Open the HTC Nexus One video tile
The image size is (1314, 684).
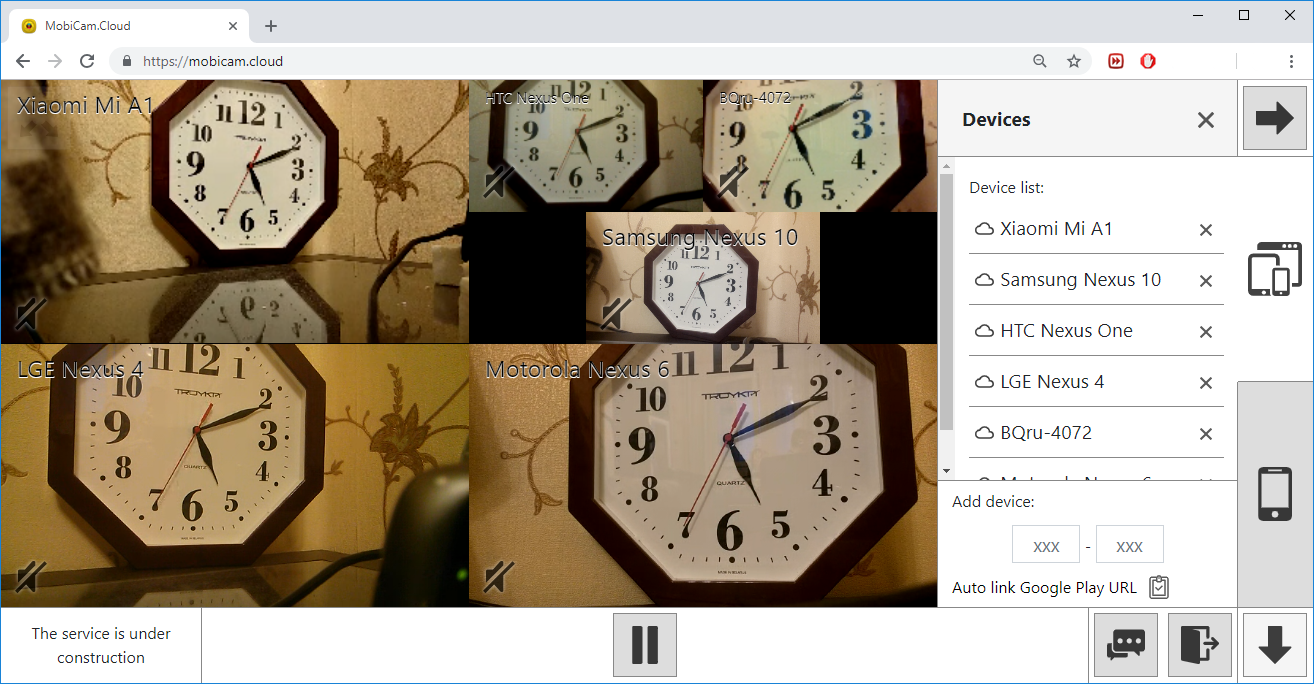(x=586, y=146)
